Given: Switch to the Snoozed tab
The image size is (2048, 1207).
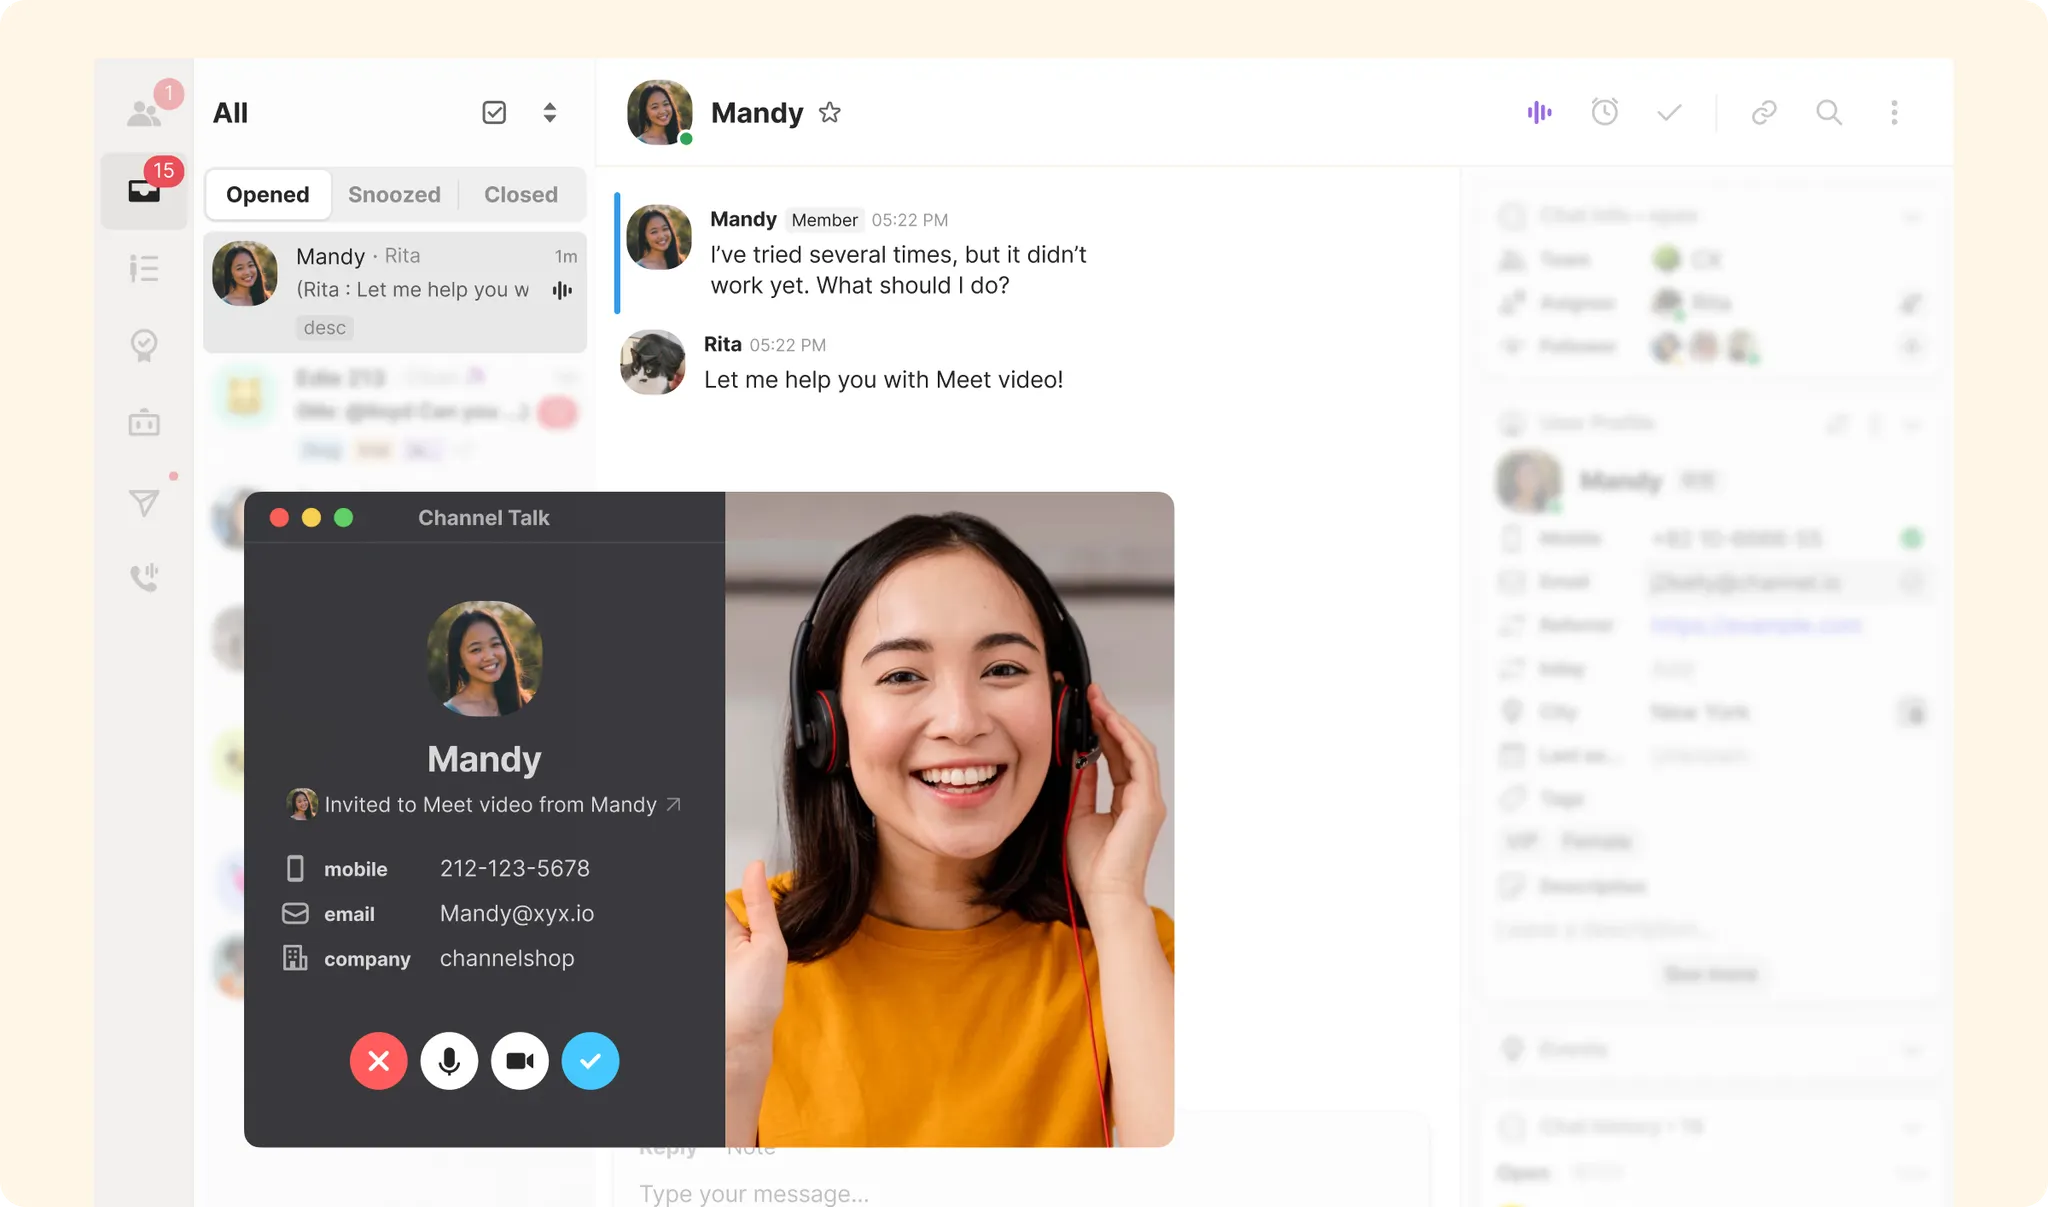Looking at the screenshot, I should [x=394, y=194].
